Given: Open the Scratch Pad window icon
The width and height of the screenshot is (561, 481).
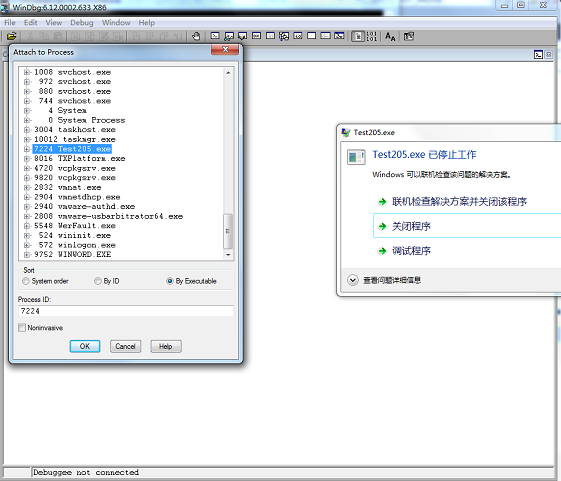Looking at the screenshot, I should pos(312,36).
